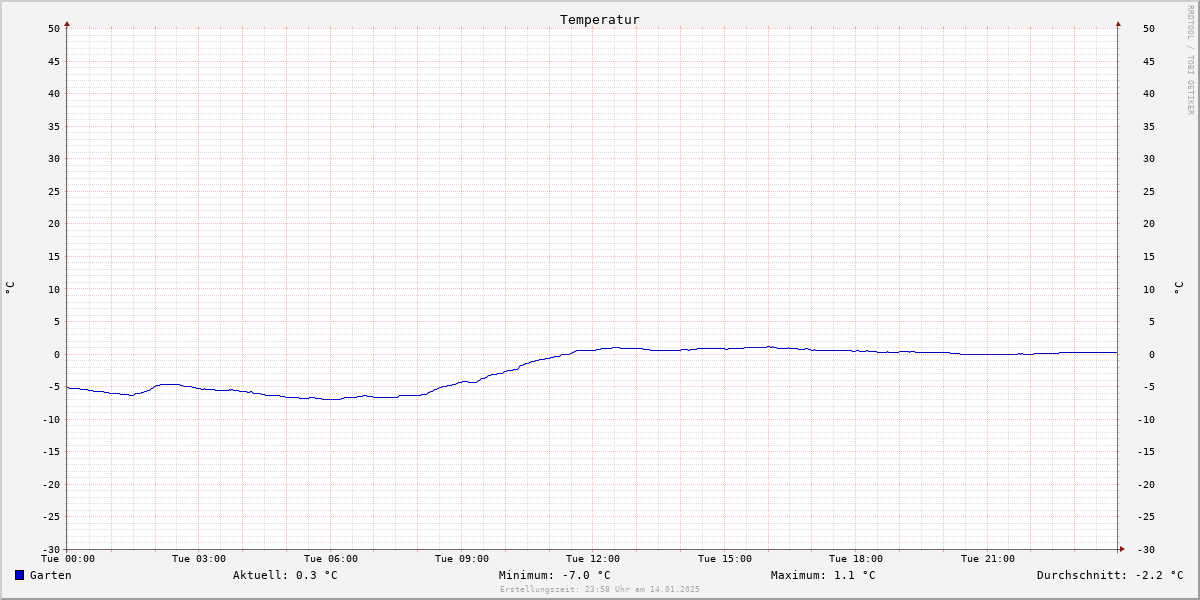Click the red arrow ending the time axis

(x=1122, y=549)
